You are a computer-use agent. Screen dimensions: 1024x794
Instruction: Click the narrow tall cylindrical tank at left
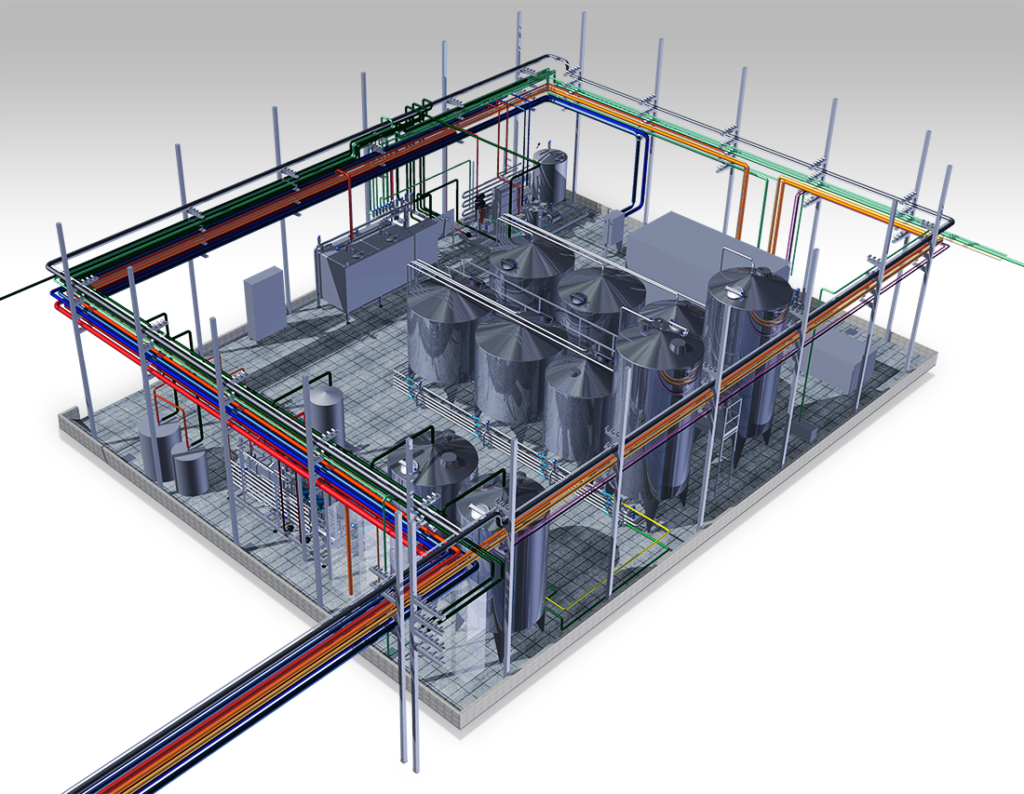point(325,418)
